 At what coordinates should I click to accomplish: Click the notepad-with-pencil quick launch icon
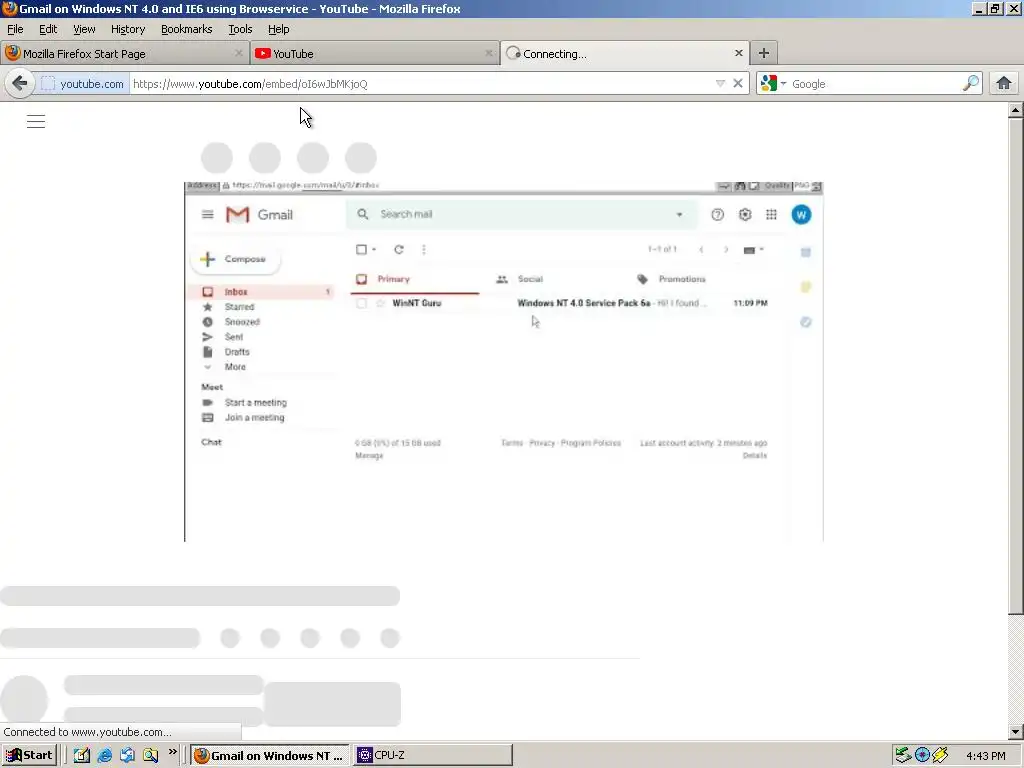[82, 756]
